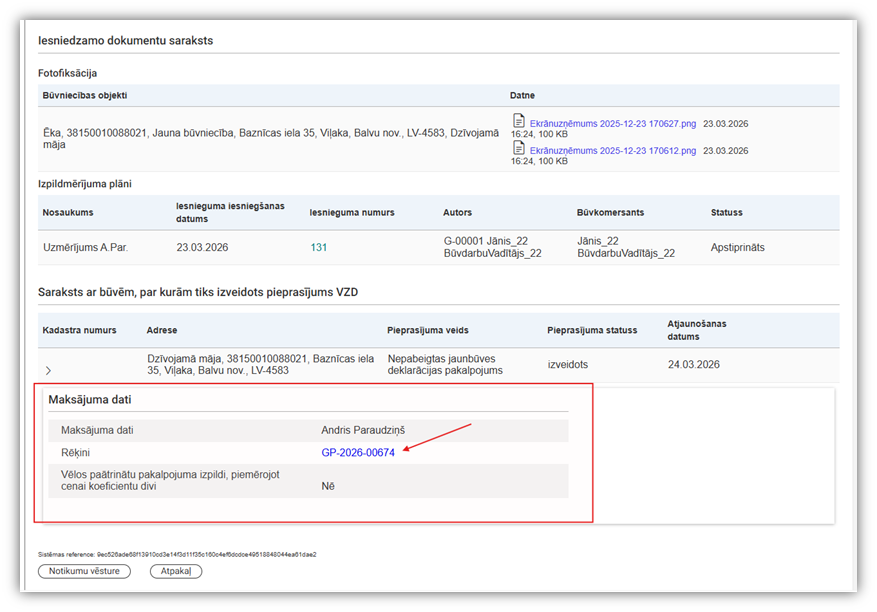Click the document icon beside the 170612.png file
This screenshot has width=877, height=612.
pyautogui.click(x=519, y=148)
